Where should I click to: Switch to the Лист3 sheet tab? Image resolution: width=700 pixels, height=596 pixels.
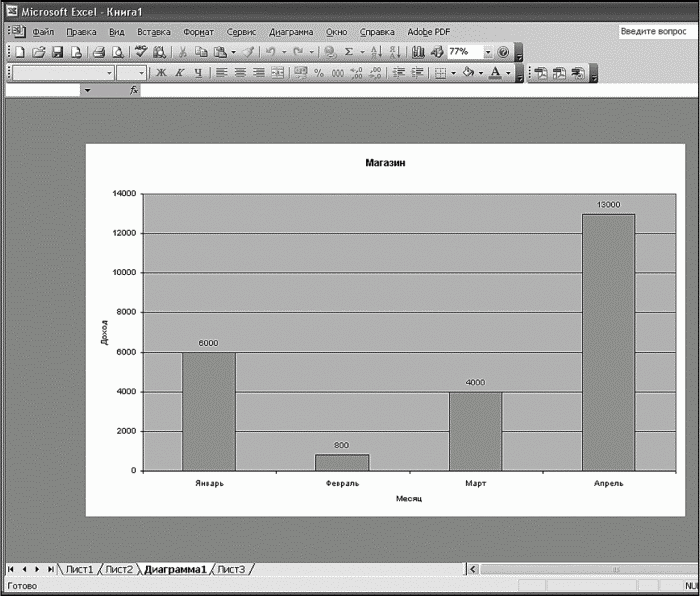click(x=231, y=569)
